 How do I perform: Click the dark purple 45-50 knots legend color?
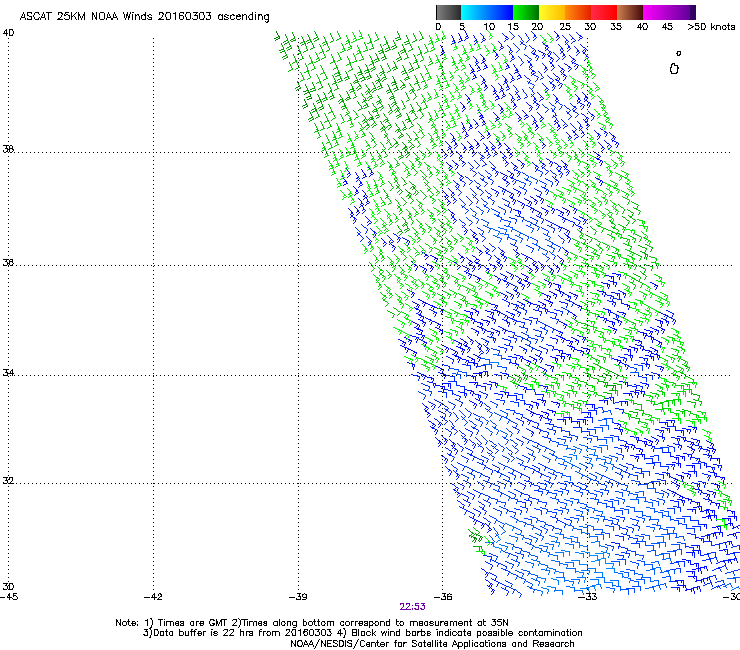pos(682,12)
